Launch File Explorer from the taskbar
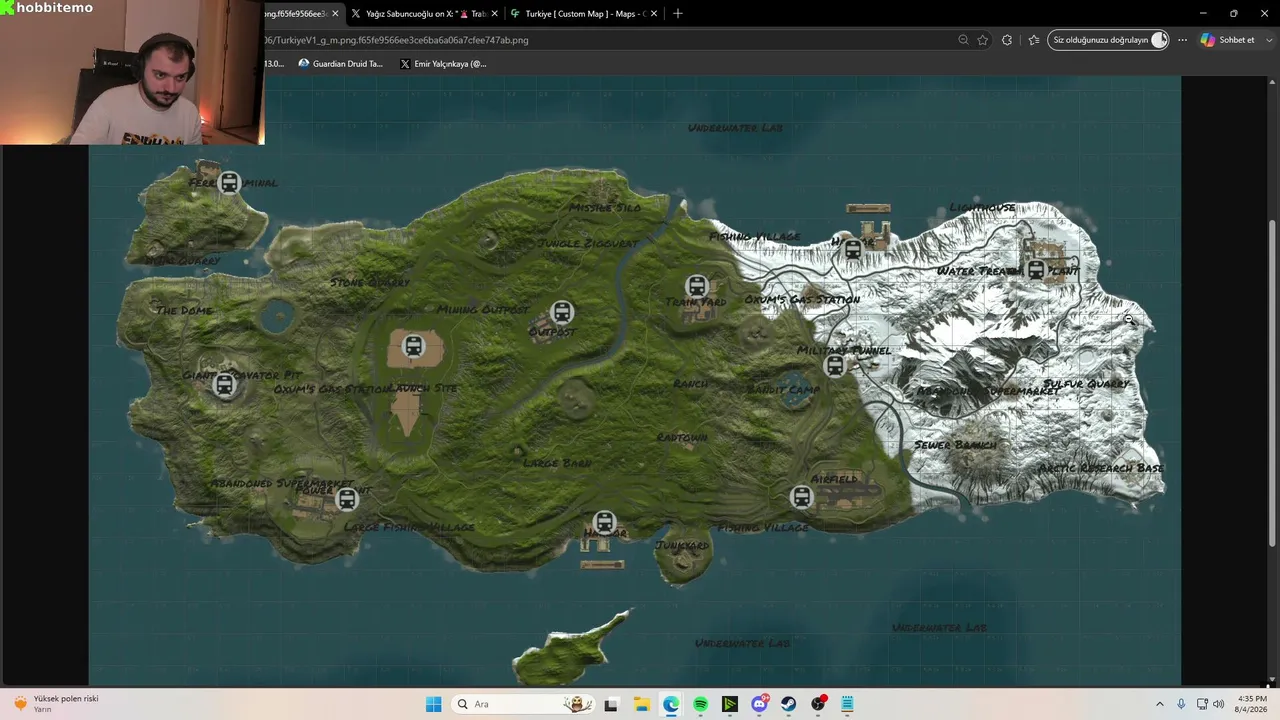 pyautogui.click(x=641, y=704)
